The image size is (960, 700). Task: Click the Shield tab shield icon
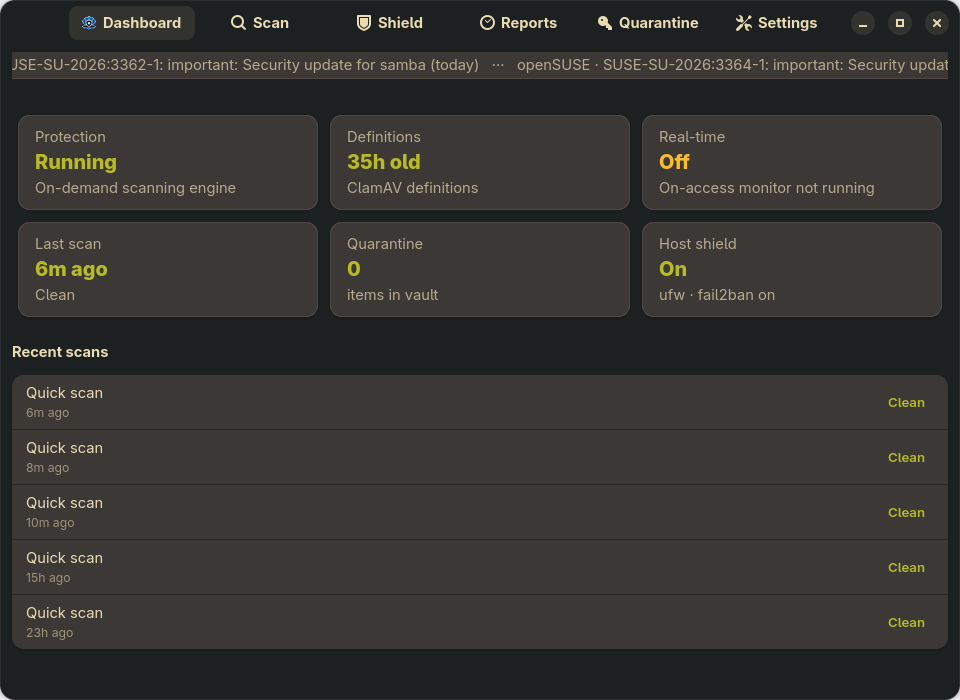[x=364, y=23]
